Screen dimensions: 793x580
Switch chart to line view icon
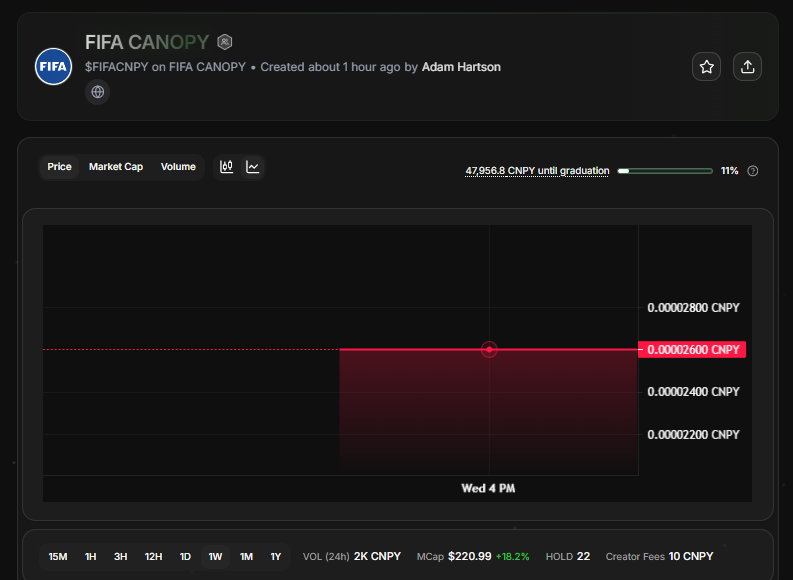click(x=252, y=167)
